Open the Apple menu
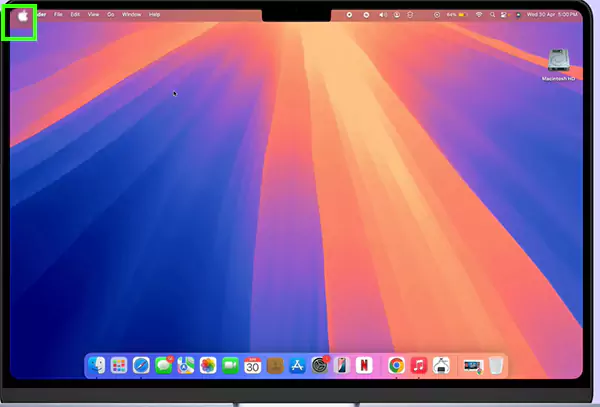 (23, 16)
